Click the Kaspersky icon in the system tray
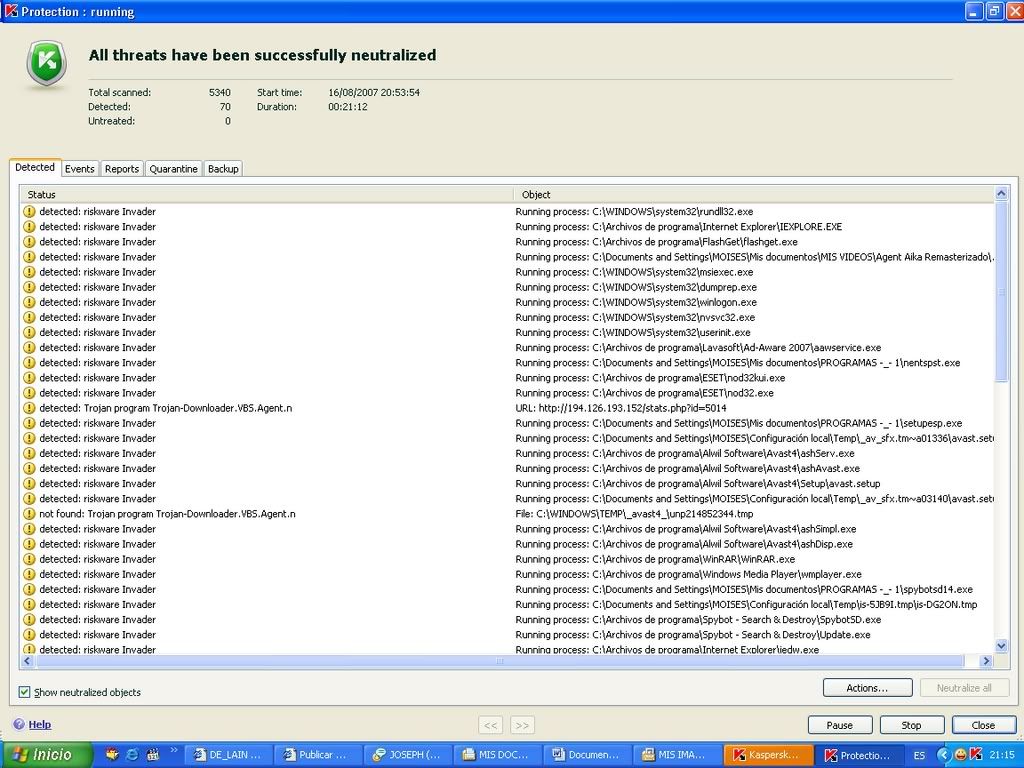This screenshot has height=768, width=1024. [976, 755]
